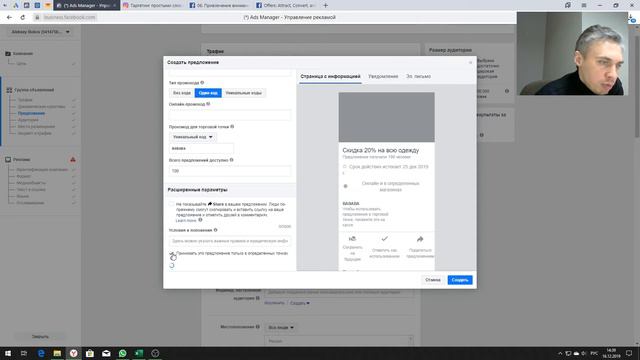Open a new browser tab with plus button
The height and width of the screenshot is (360, 640).
[325, 5]
